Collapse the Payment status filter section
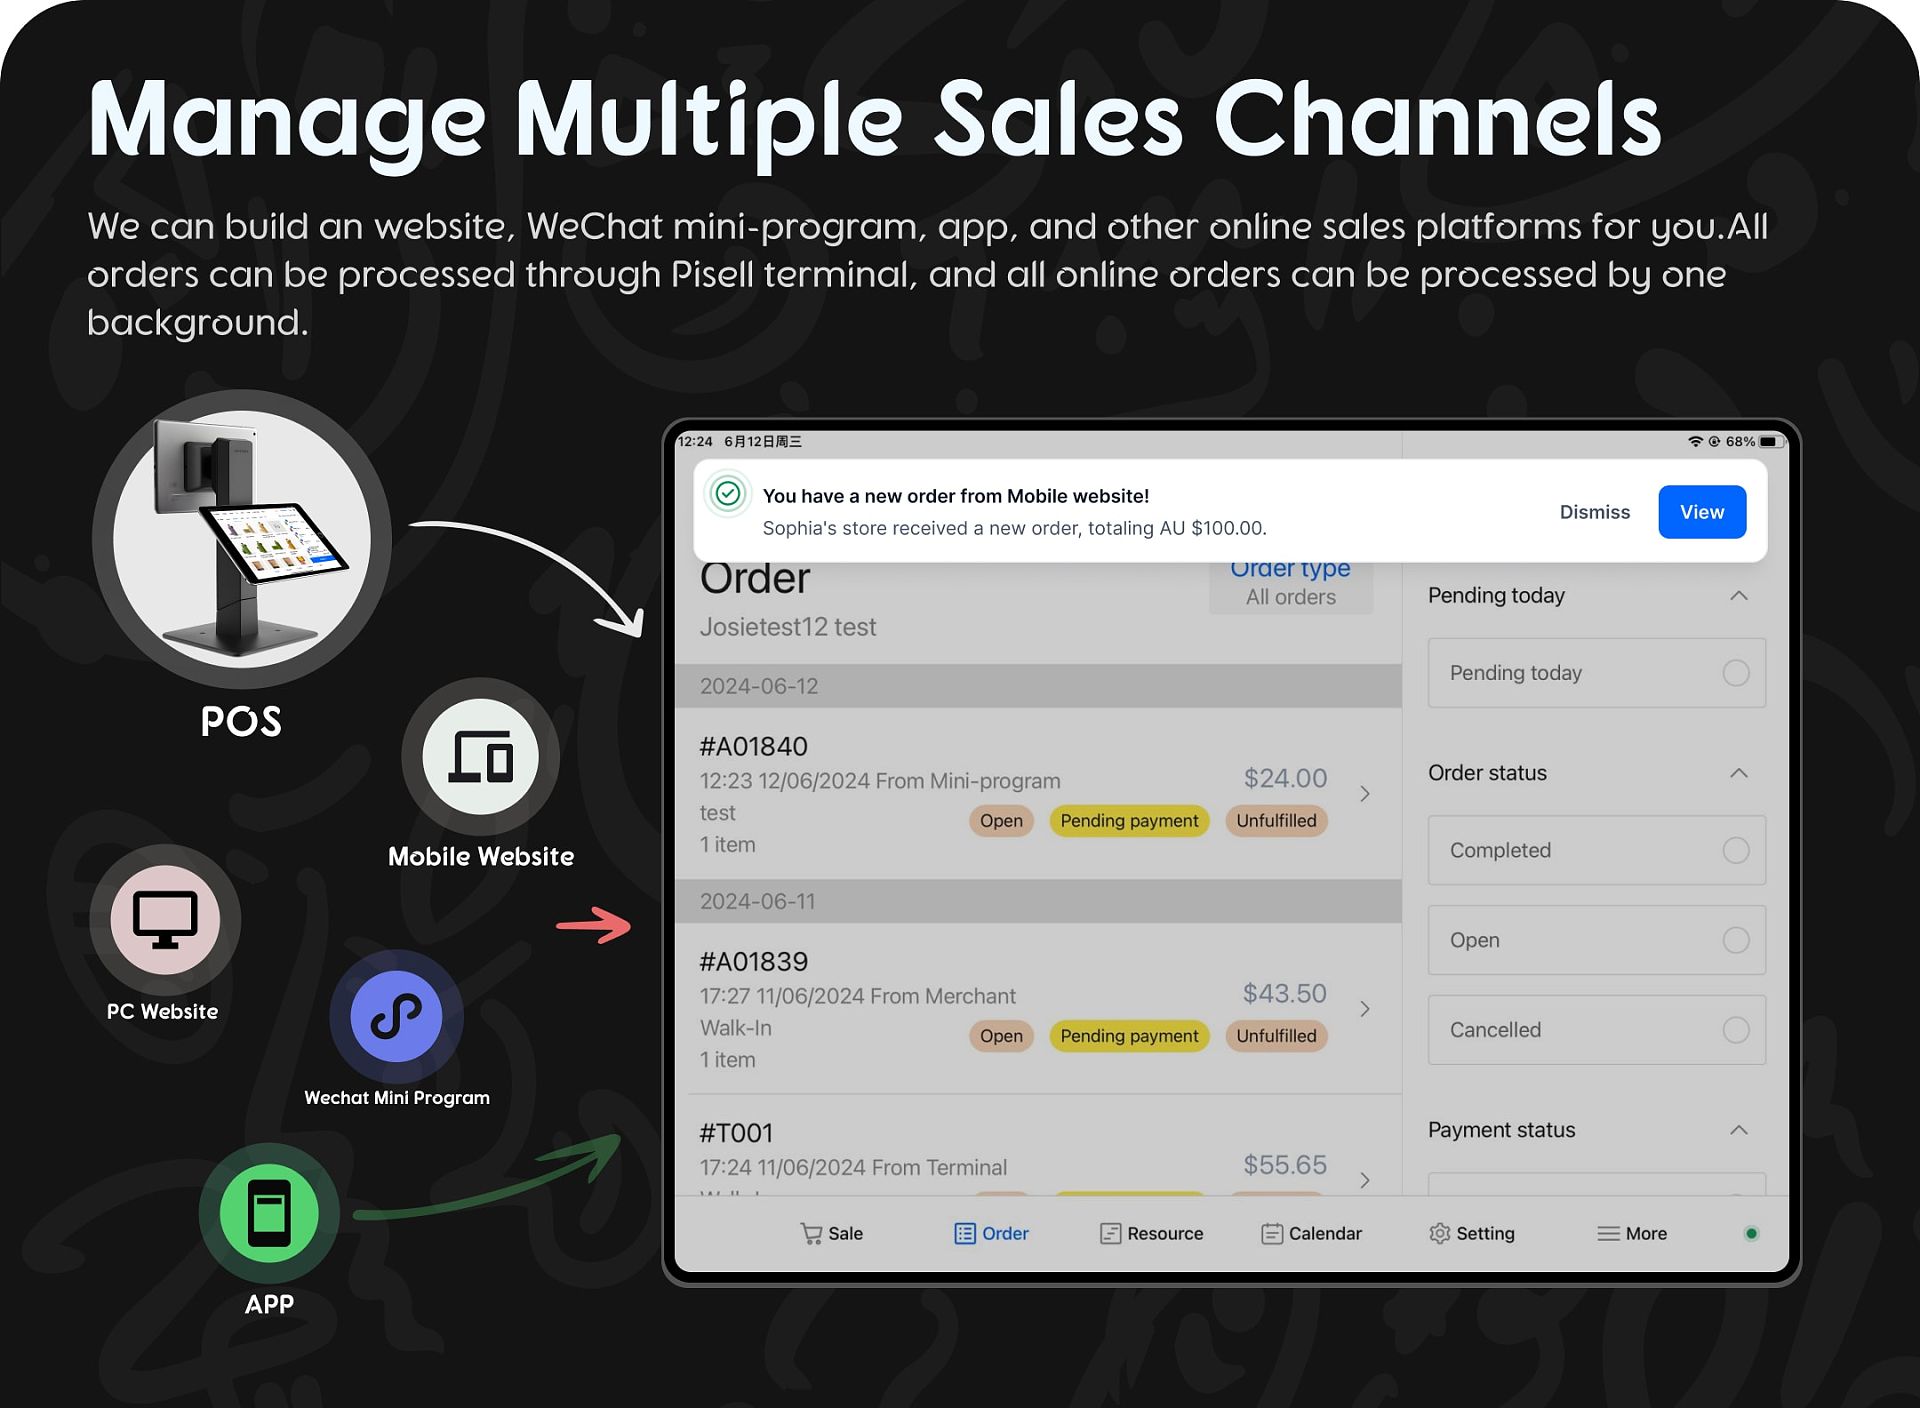 click(1739, 1130)
